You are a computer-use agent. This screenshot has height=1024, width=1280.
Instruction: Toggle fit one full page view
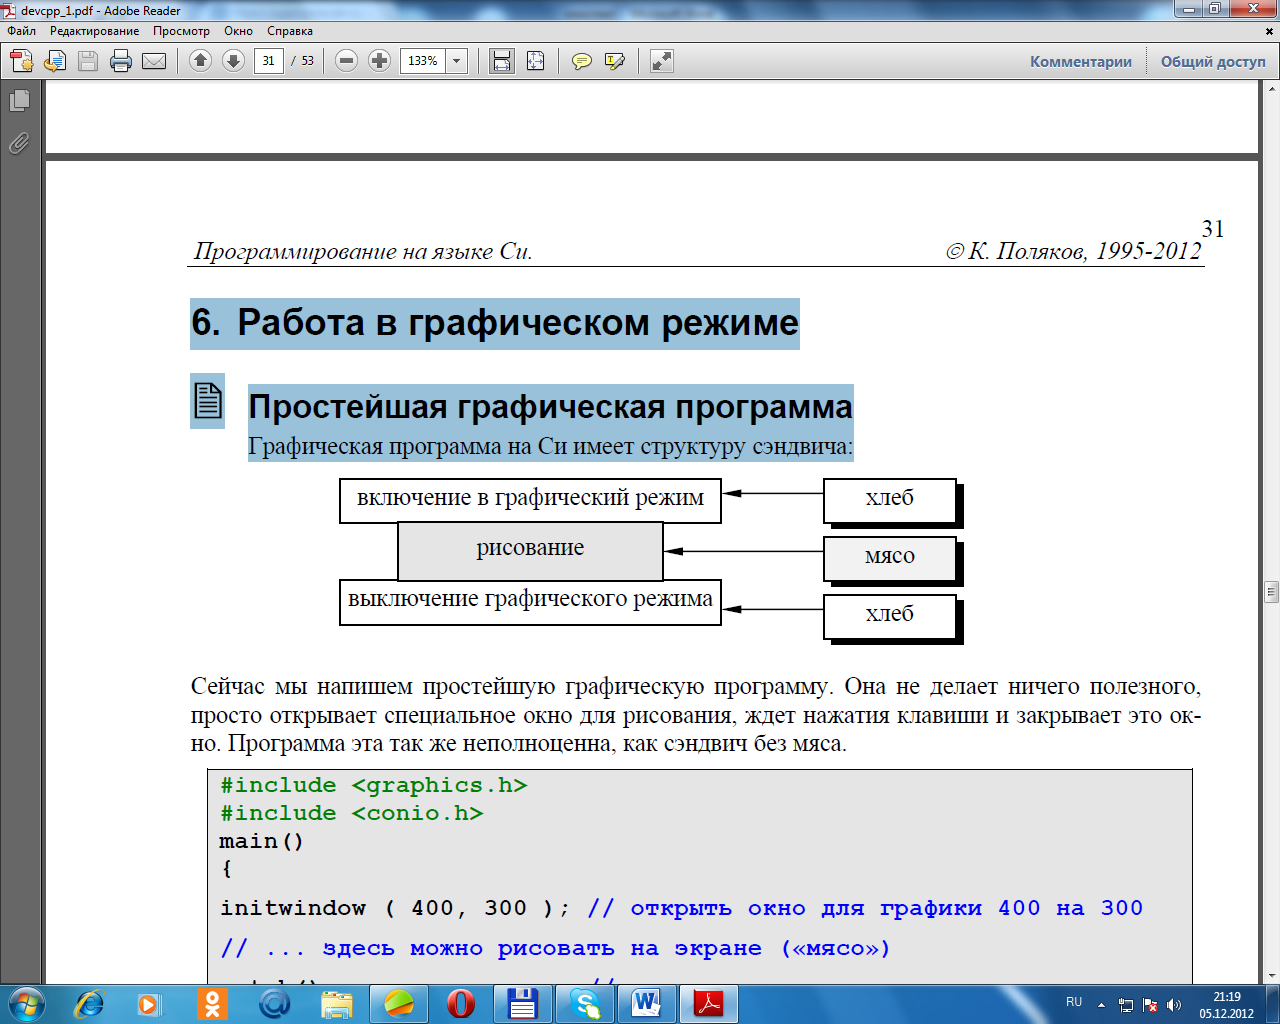click(x=535, y=61)
